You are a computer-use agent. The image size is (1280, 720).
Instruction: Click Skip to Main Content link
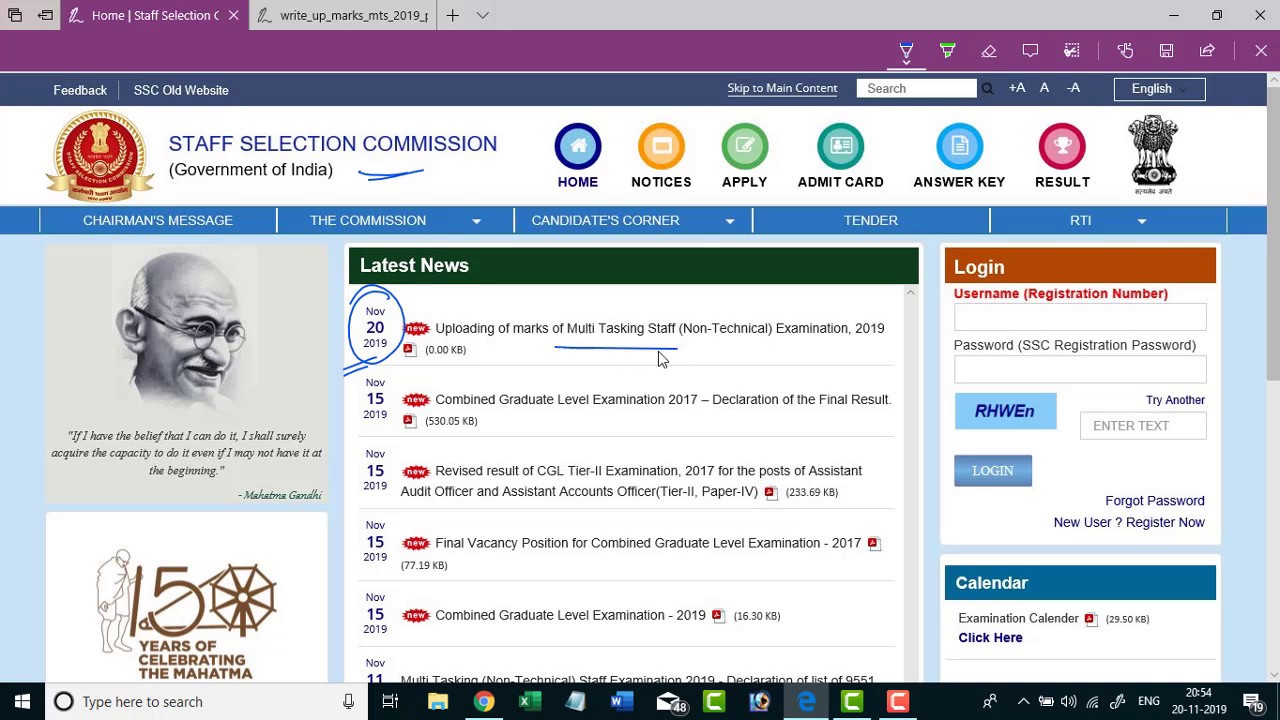[x=782, y=88]
